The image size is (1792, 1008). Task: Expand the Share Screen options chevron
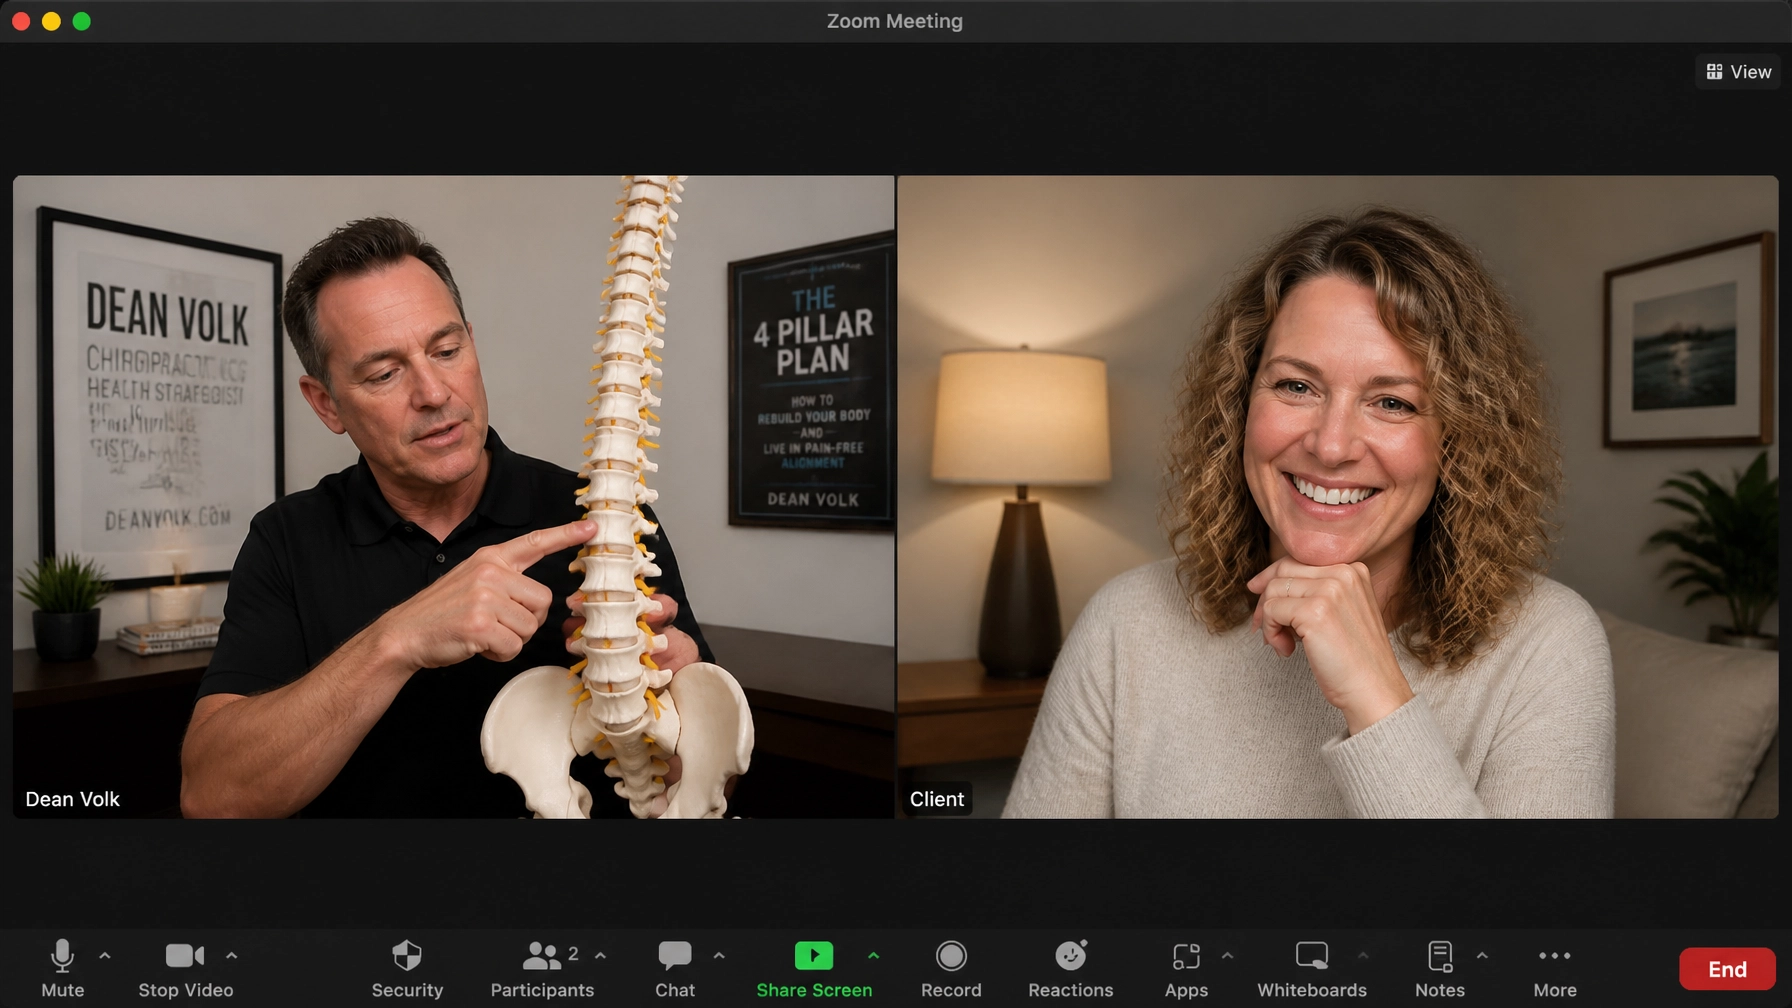(x=874, y=956)
